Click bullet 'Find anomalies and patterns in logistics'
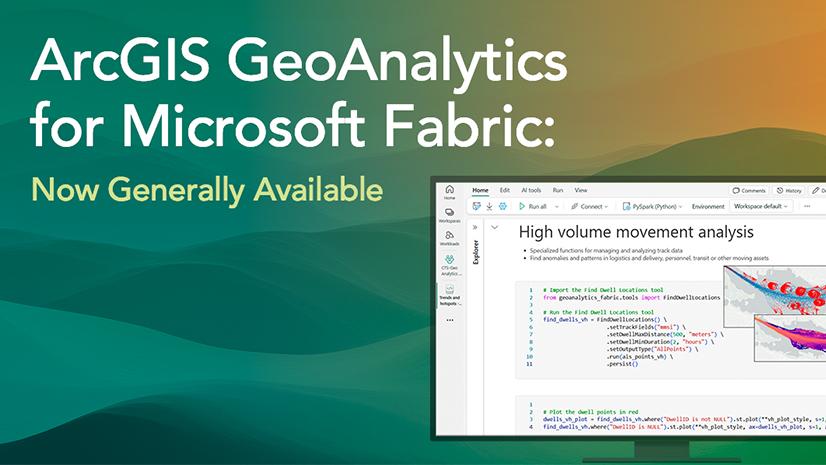The height and width of the screenshot is (465, 826). (649, 258)
